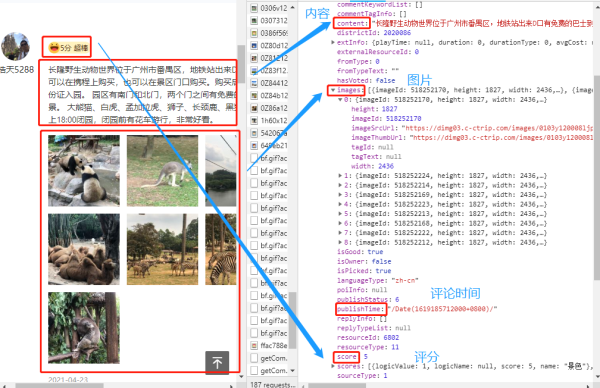
Task: Open the imageSrcUrl link
Action: pos(499,128)
